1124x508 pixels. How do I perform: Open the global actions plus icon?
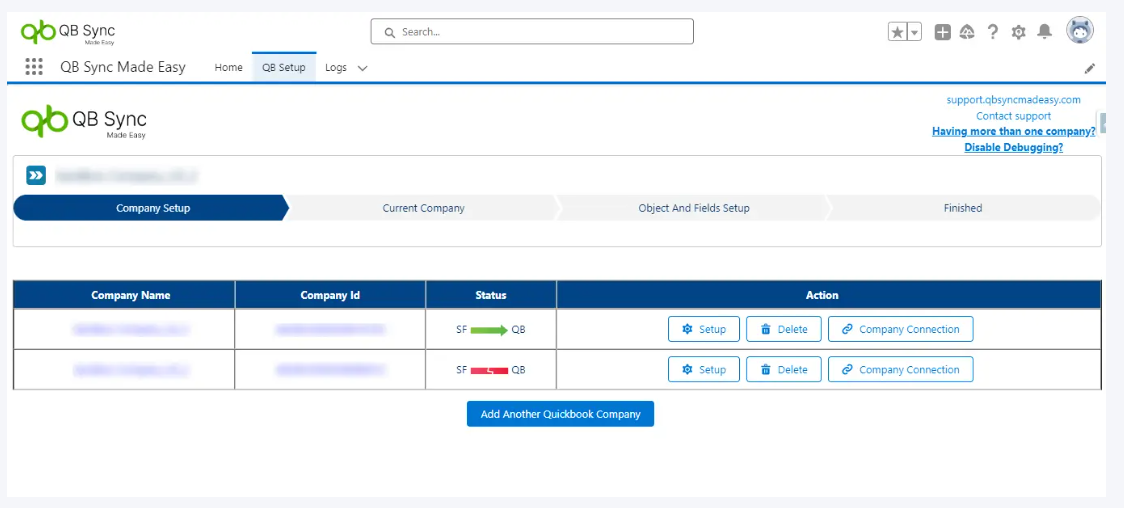943,32
